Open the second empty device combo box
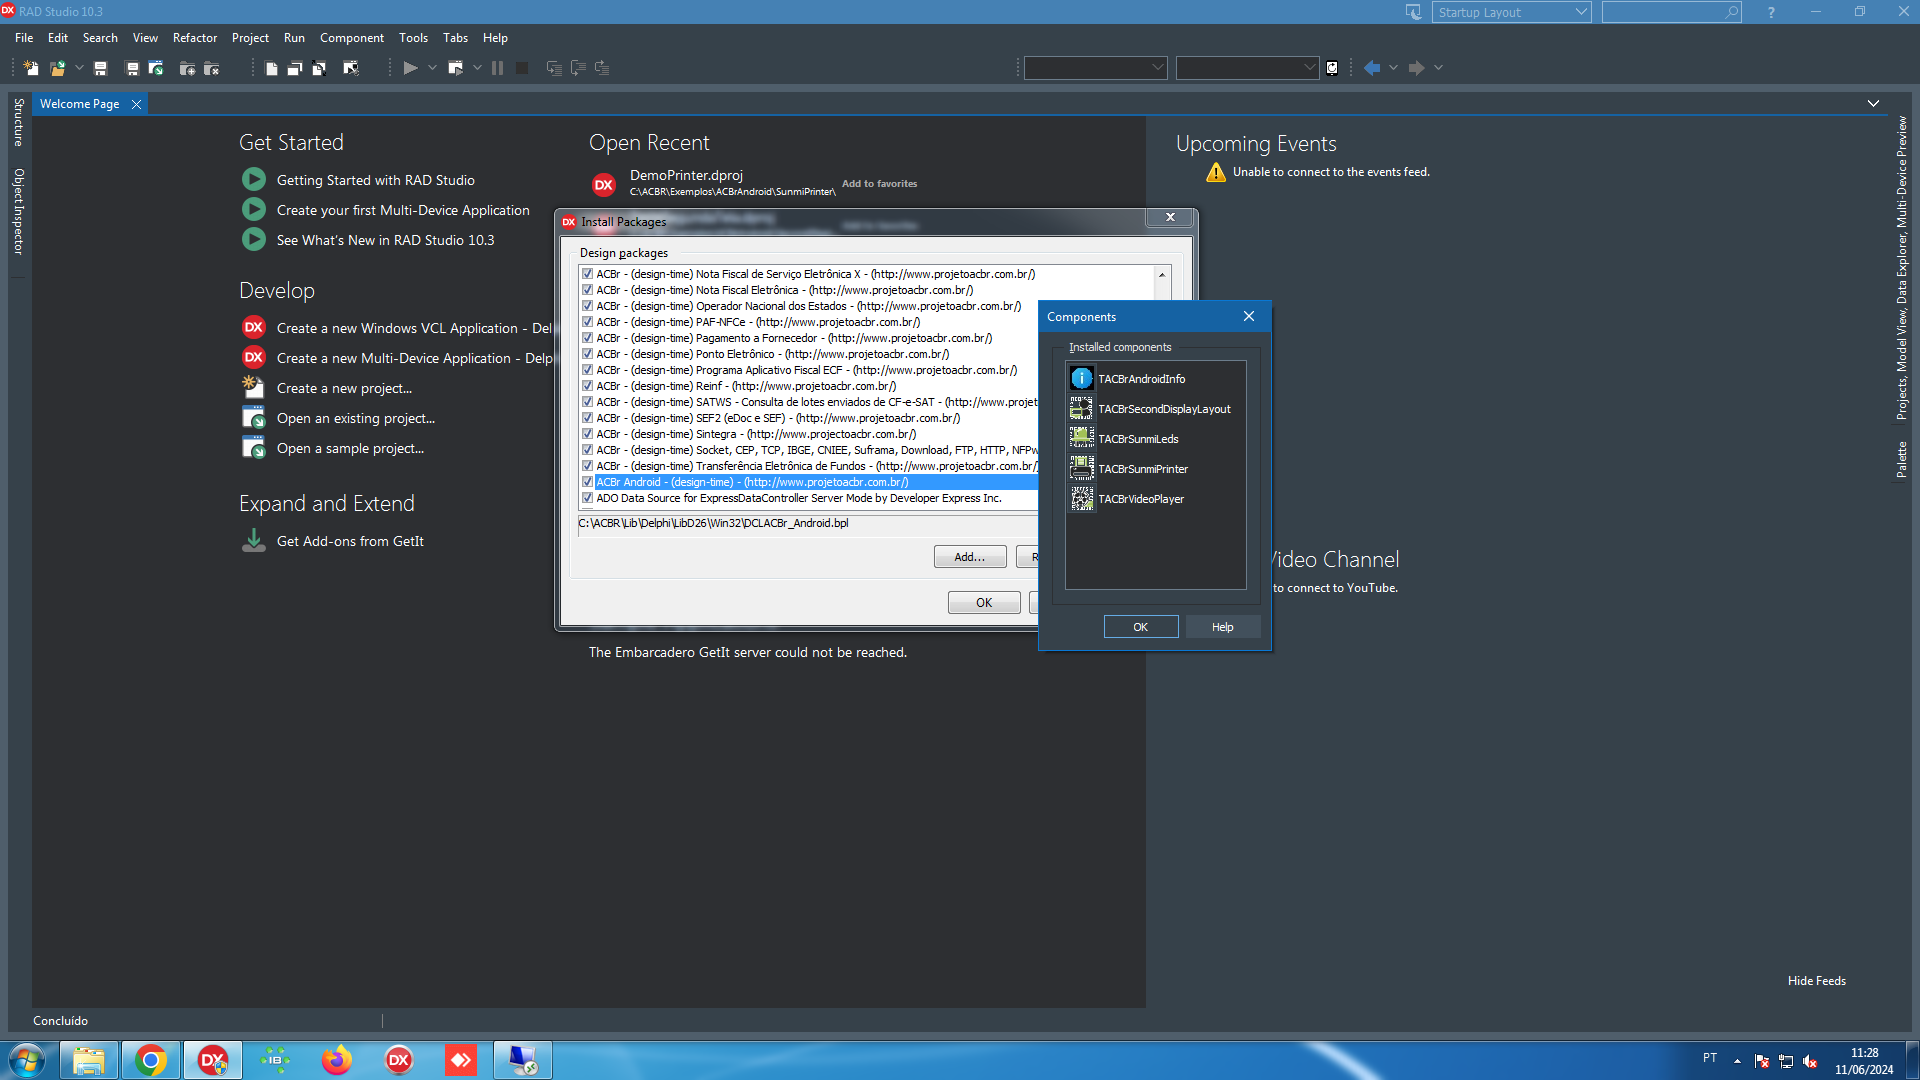 pos(1247,68)
